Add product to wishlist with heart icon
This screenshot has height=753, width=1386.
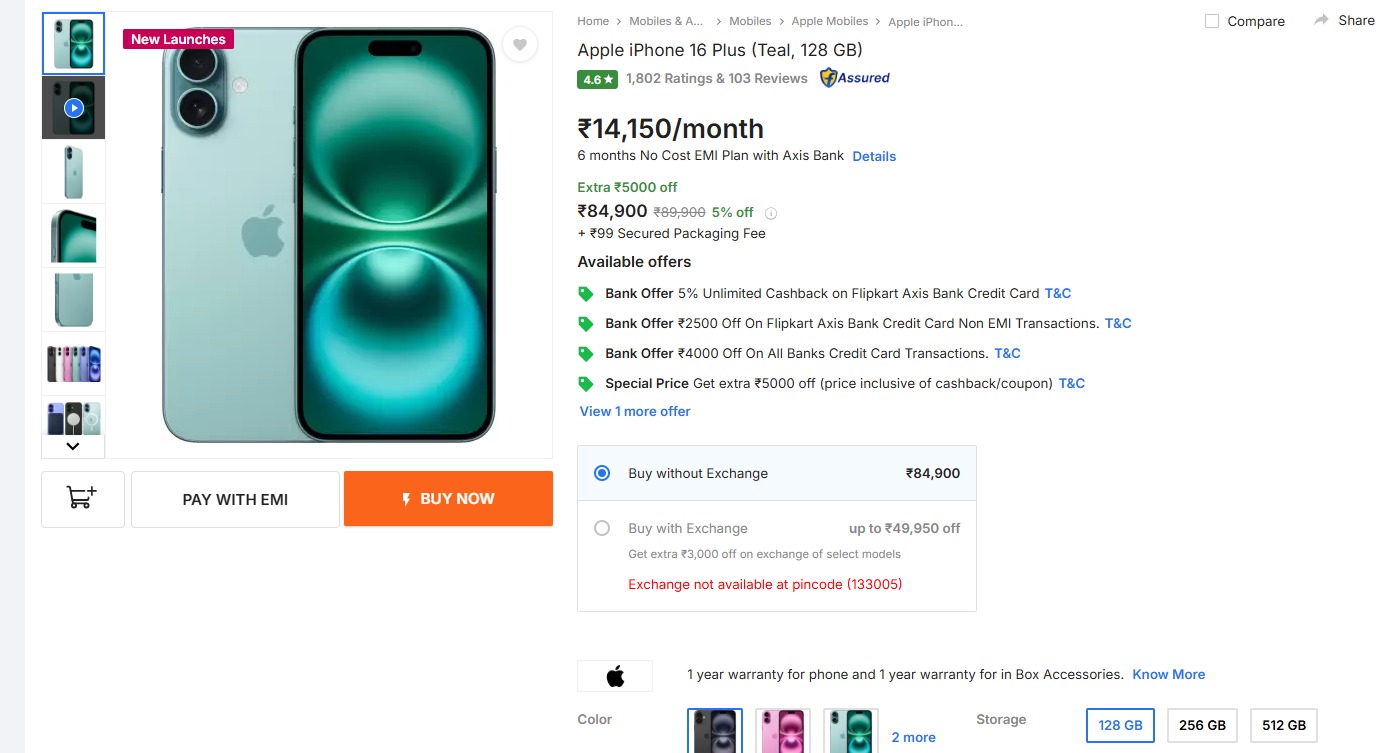click(520, 44)
